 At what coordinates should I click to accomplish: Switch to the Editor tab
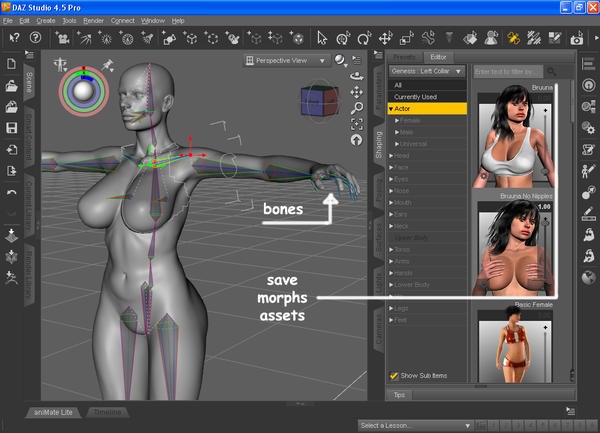click(x=438, y=57)
